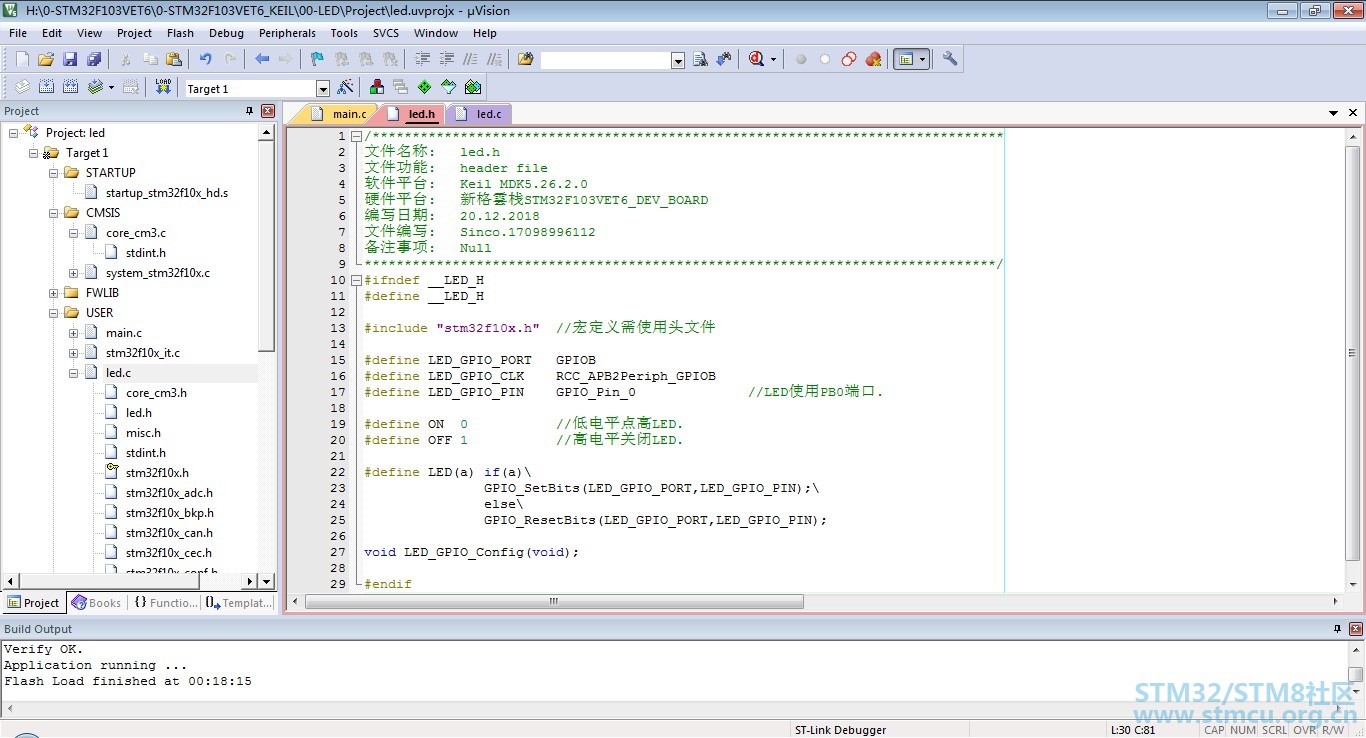Click inside the find text input field
The height and width of the screenshot is (738, 1366).
click(x=605, y=60)
